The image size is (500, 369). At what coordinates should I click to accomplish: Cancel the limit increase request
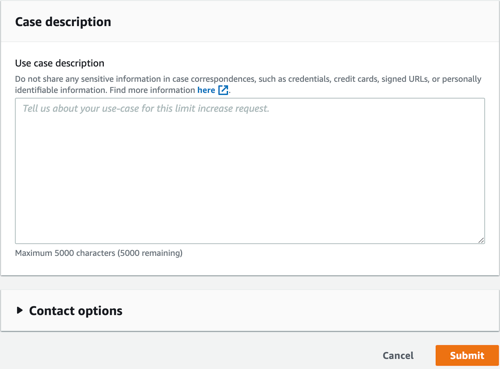398,355
